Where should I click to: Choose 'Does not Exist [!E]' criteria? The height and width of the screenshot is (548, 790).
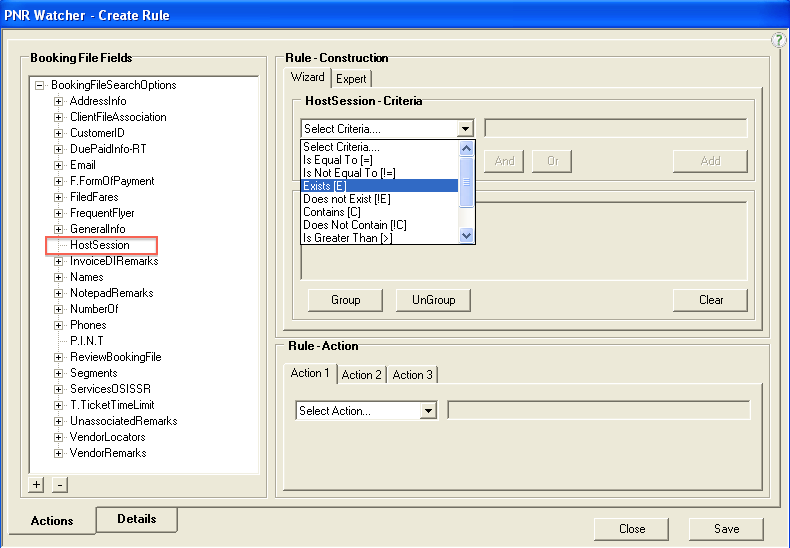380,199
